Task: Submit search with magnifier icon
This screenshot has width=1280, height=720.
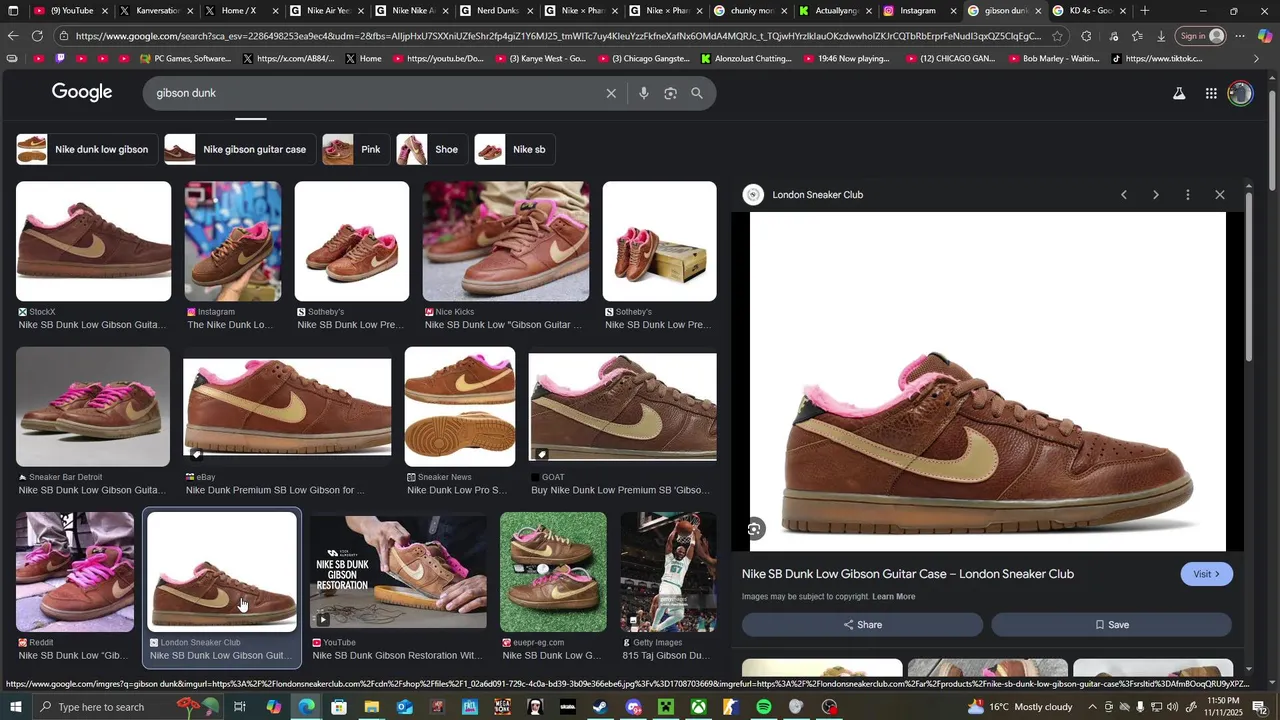Action: 697,93
